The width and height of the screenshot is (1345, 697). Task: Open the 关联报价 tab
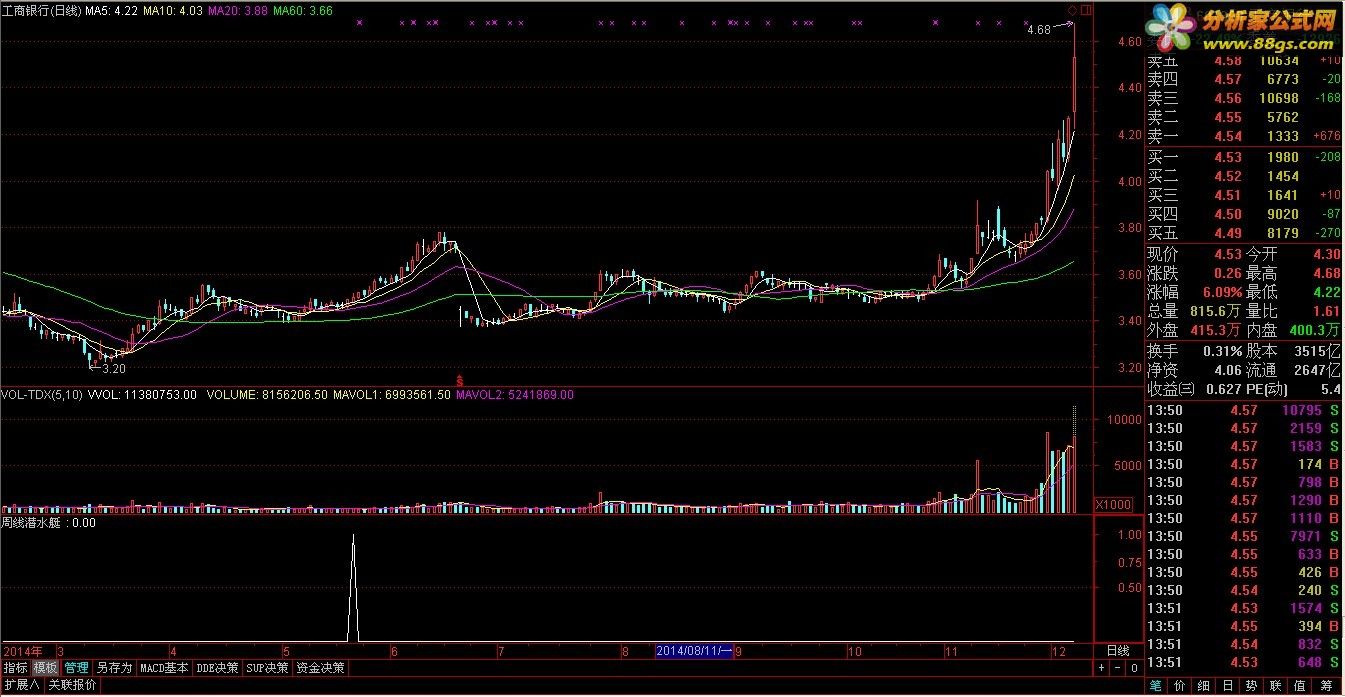coord(73,685)
